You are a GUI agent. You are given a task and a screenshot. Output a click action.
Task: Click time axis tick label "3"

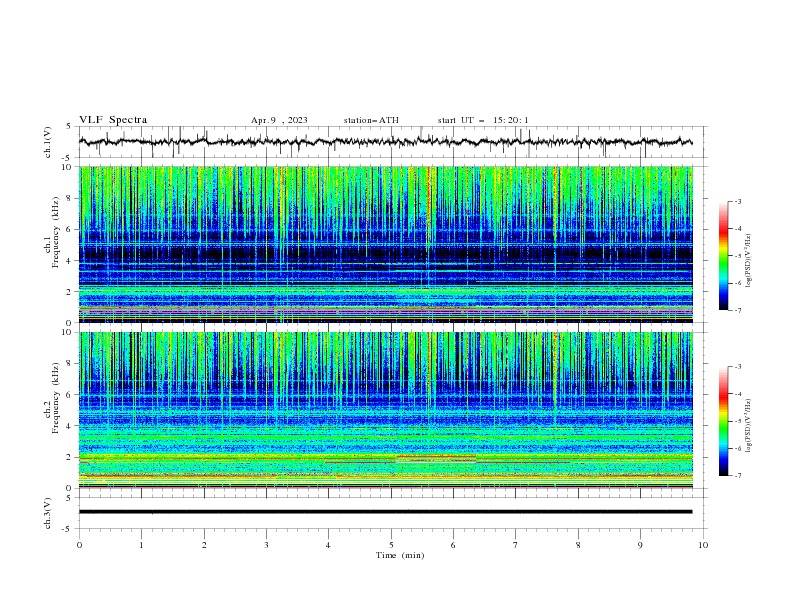pyautogui.click(x=266, y=545)
